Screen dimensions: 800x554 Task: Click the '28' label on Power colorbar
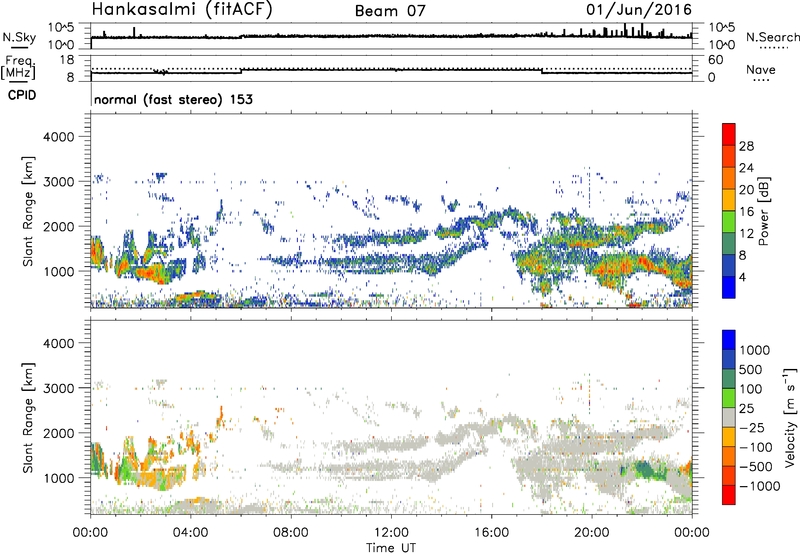click(x=746, y=146)
